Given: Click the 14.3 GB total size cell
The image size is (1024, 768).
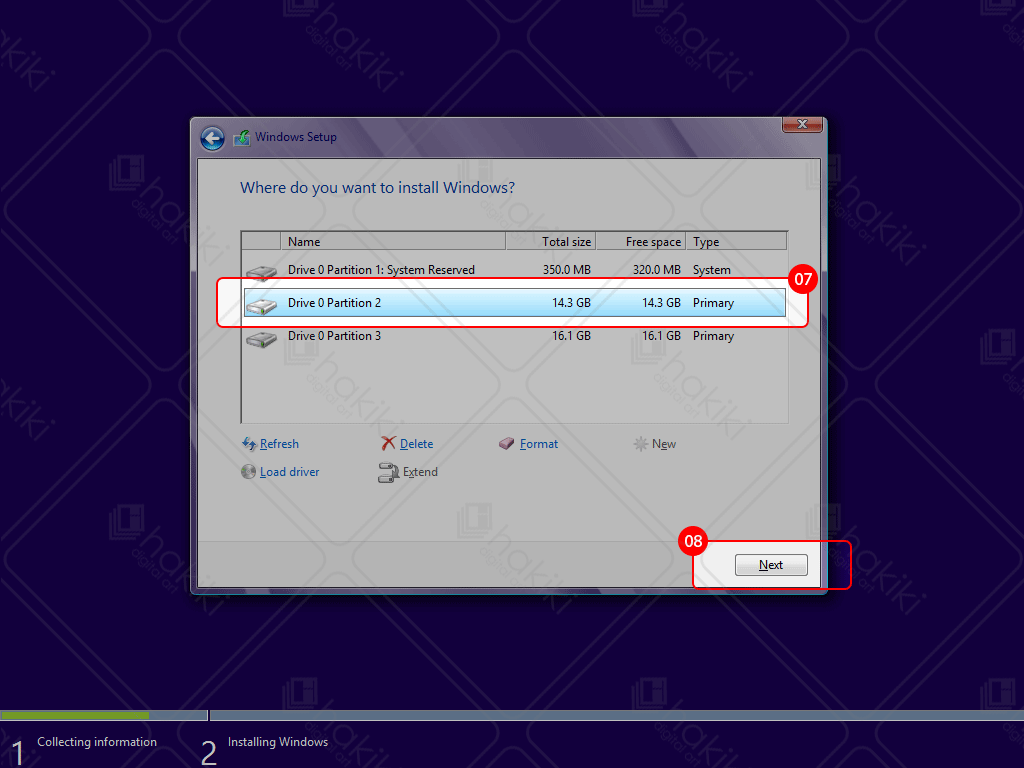Looking at the screenshot, I should pyautogui.click(x=571, y=303).
